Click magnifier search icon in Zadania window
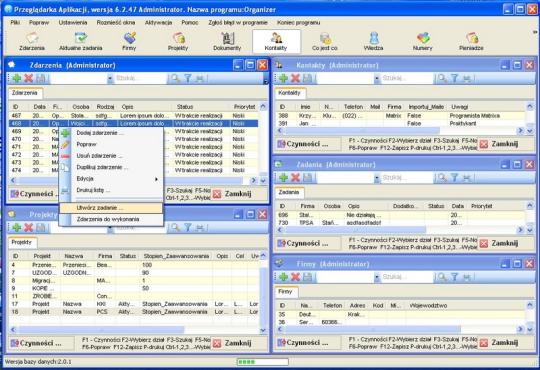This screenshot has height=370, width=540. coord(442,178)
